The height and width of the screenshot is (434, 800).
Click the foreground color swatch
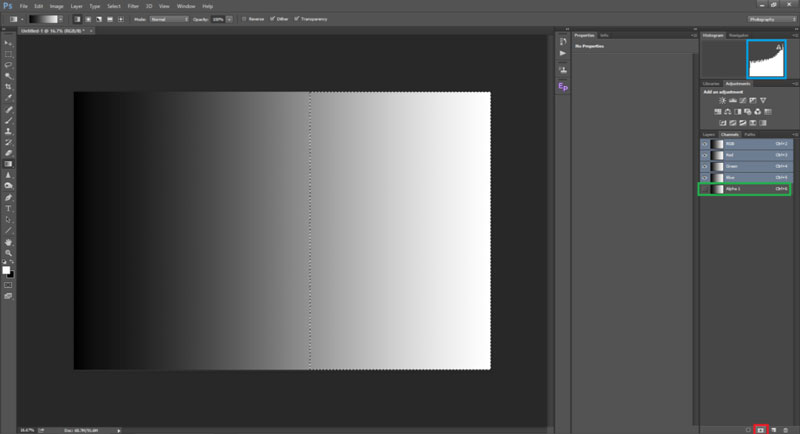tap(7, 269)
